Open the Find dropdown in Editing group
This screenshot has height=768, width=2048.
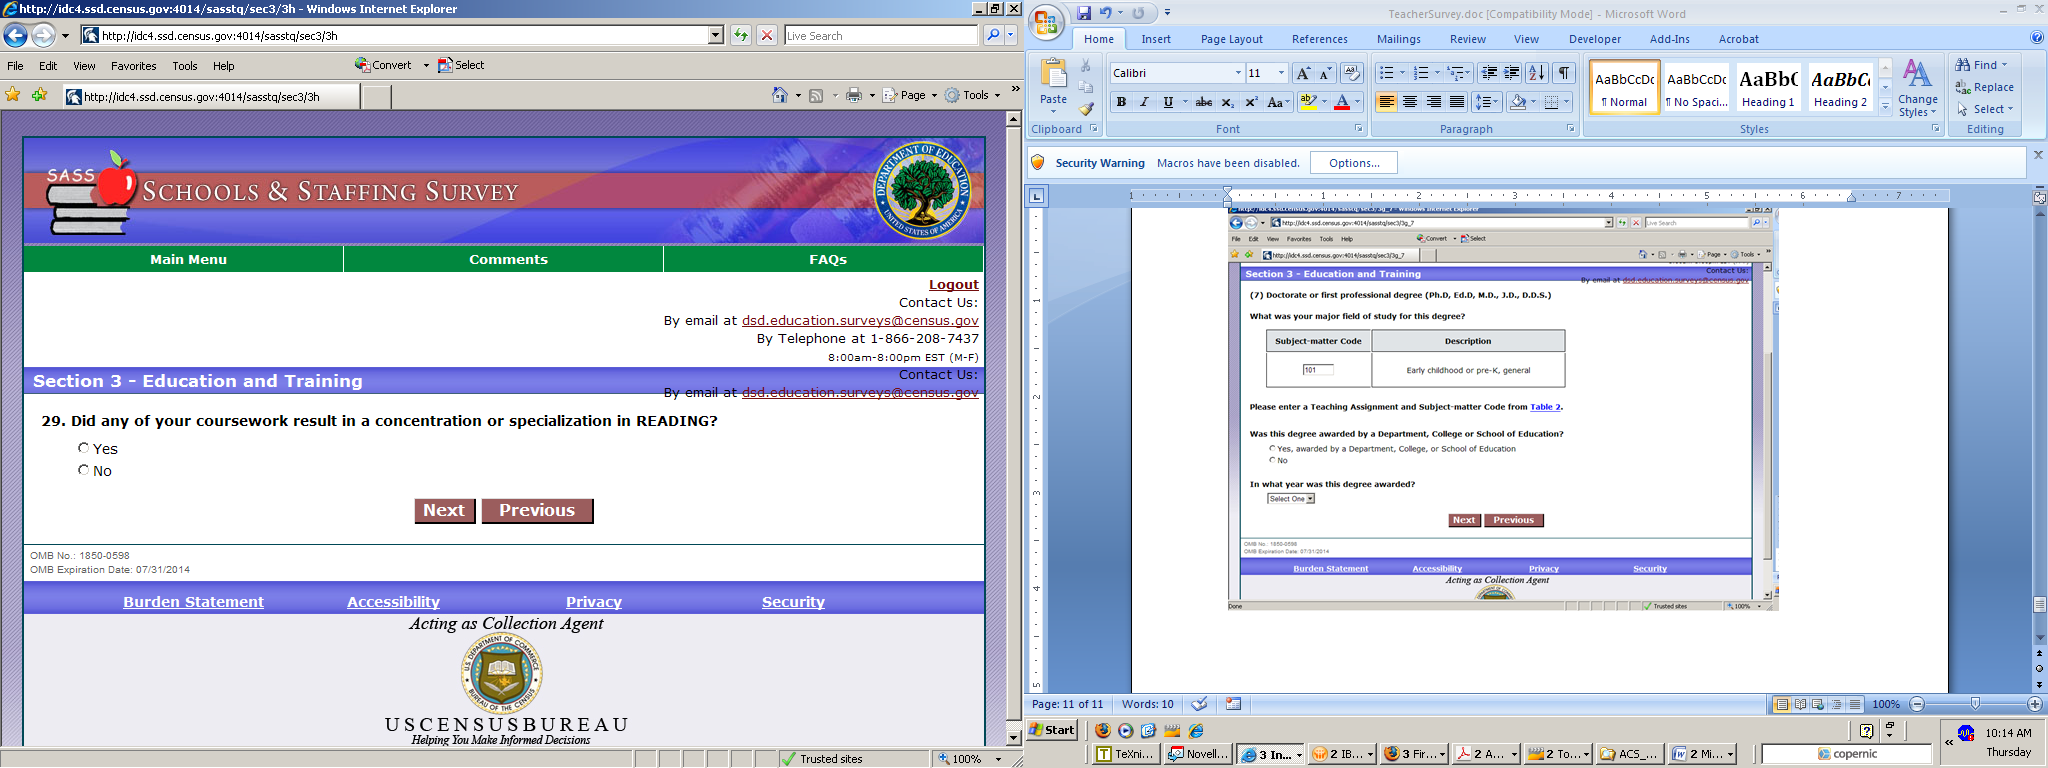pyautogui.click(x=1982, y=65)
